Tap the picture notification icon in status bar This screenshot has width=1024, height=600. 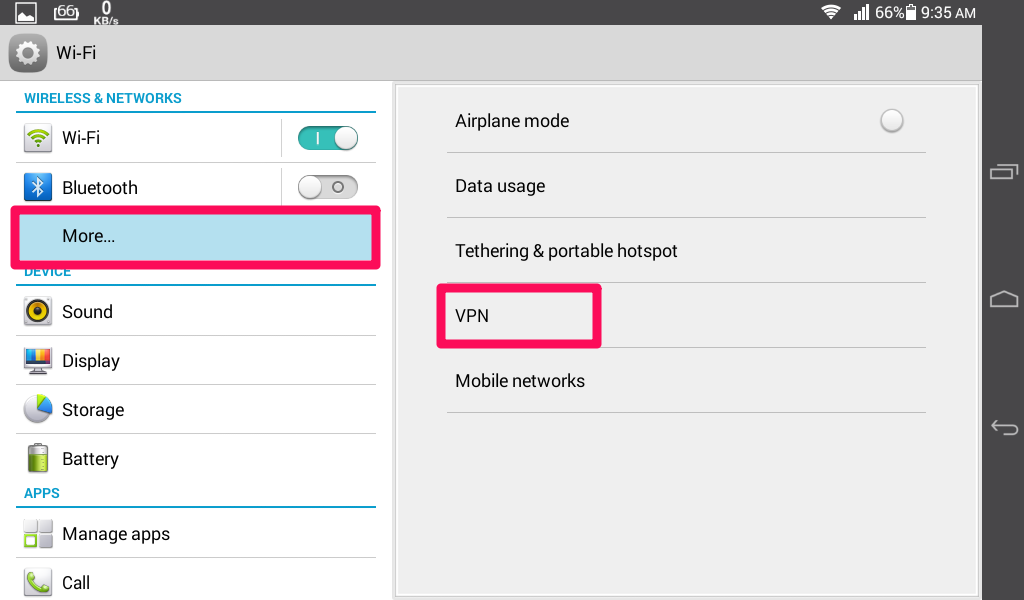point(26,12)
